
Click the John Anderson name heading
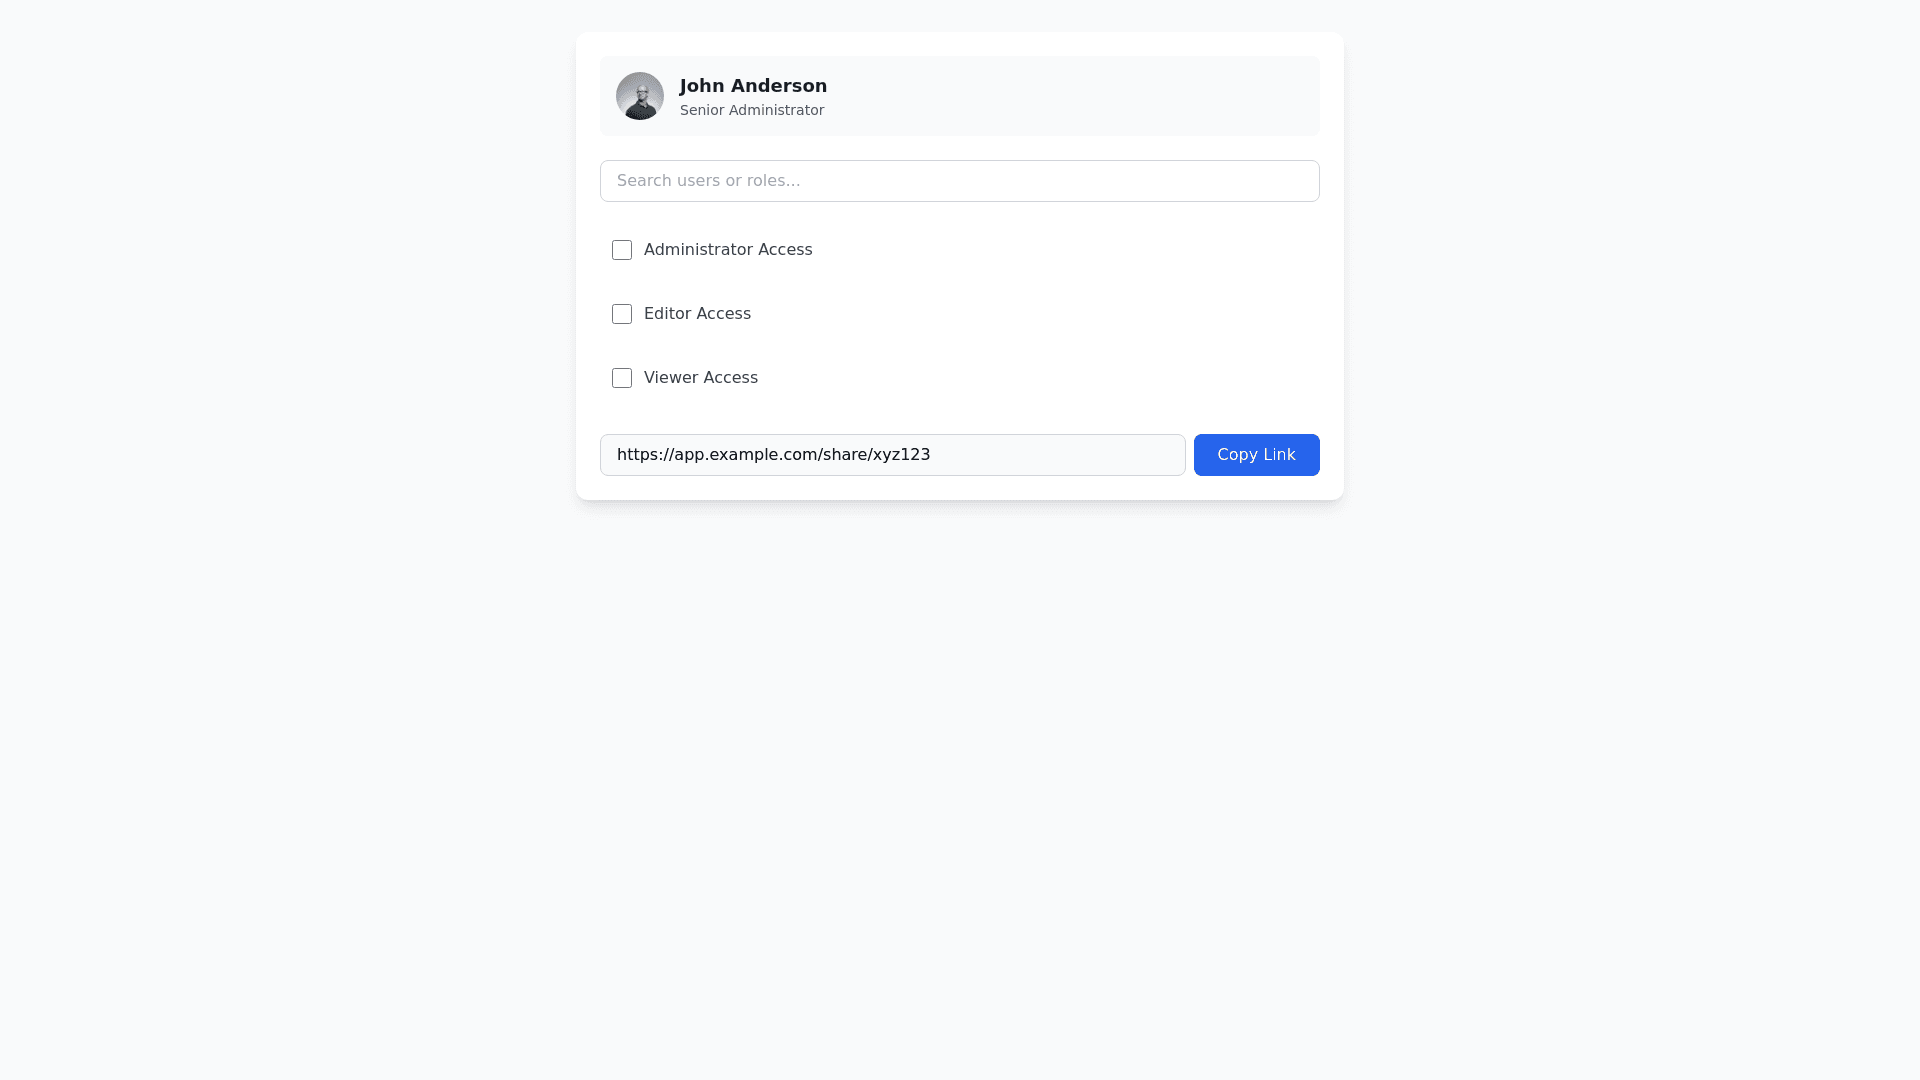pos(753,86)
